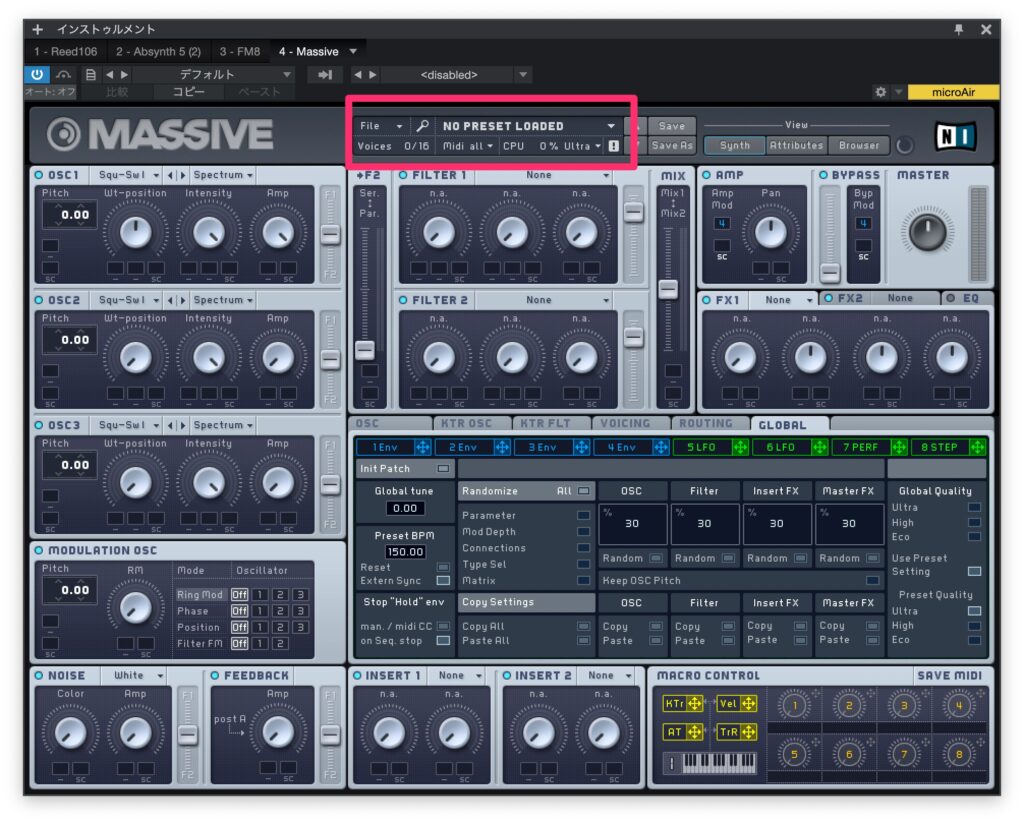Click the Preset BPM value field
The width and height of the screenshot is (1024, 823).
pyautogui.click(x=405, y=552)
